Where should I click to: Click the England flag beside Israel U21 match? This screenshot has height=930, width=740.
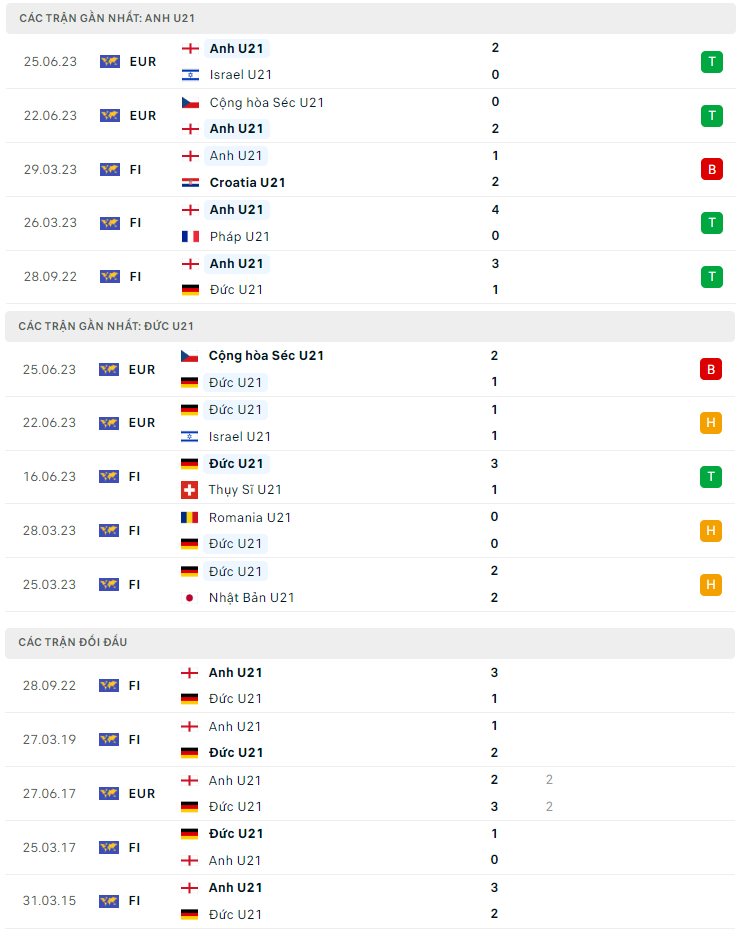tap(190, 48)
